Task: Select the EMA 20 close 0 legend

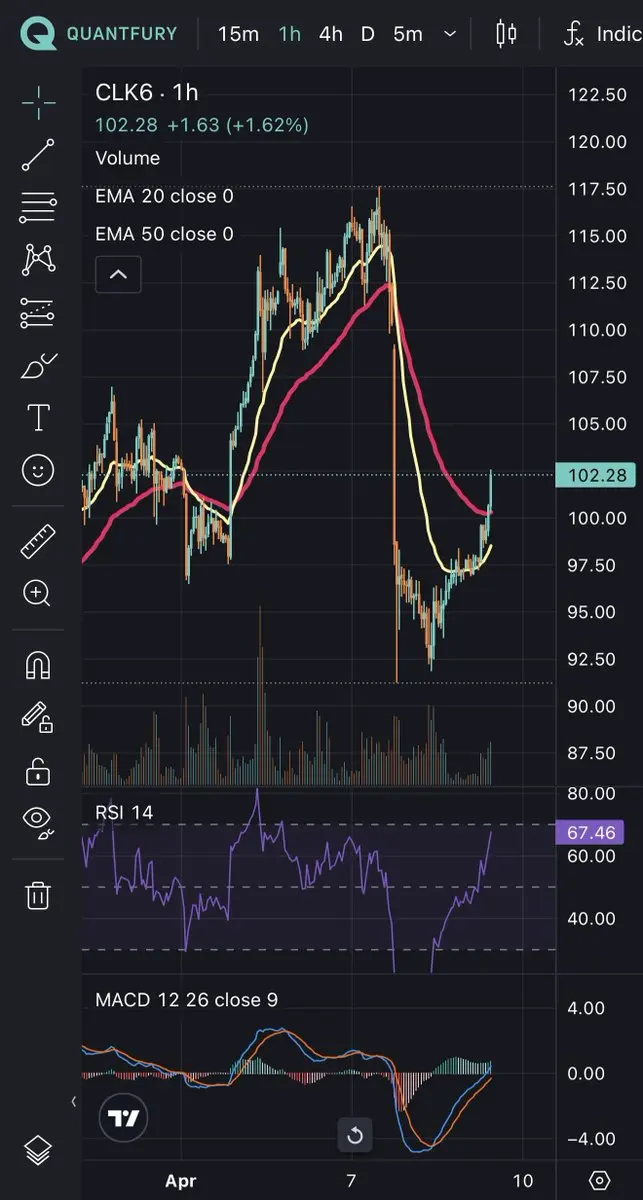Action: point(164,197)
